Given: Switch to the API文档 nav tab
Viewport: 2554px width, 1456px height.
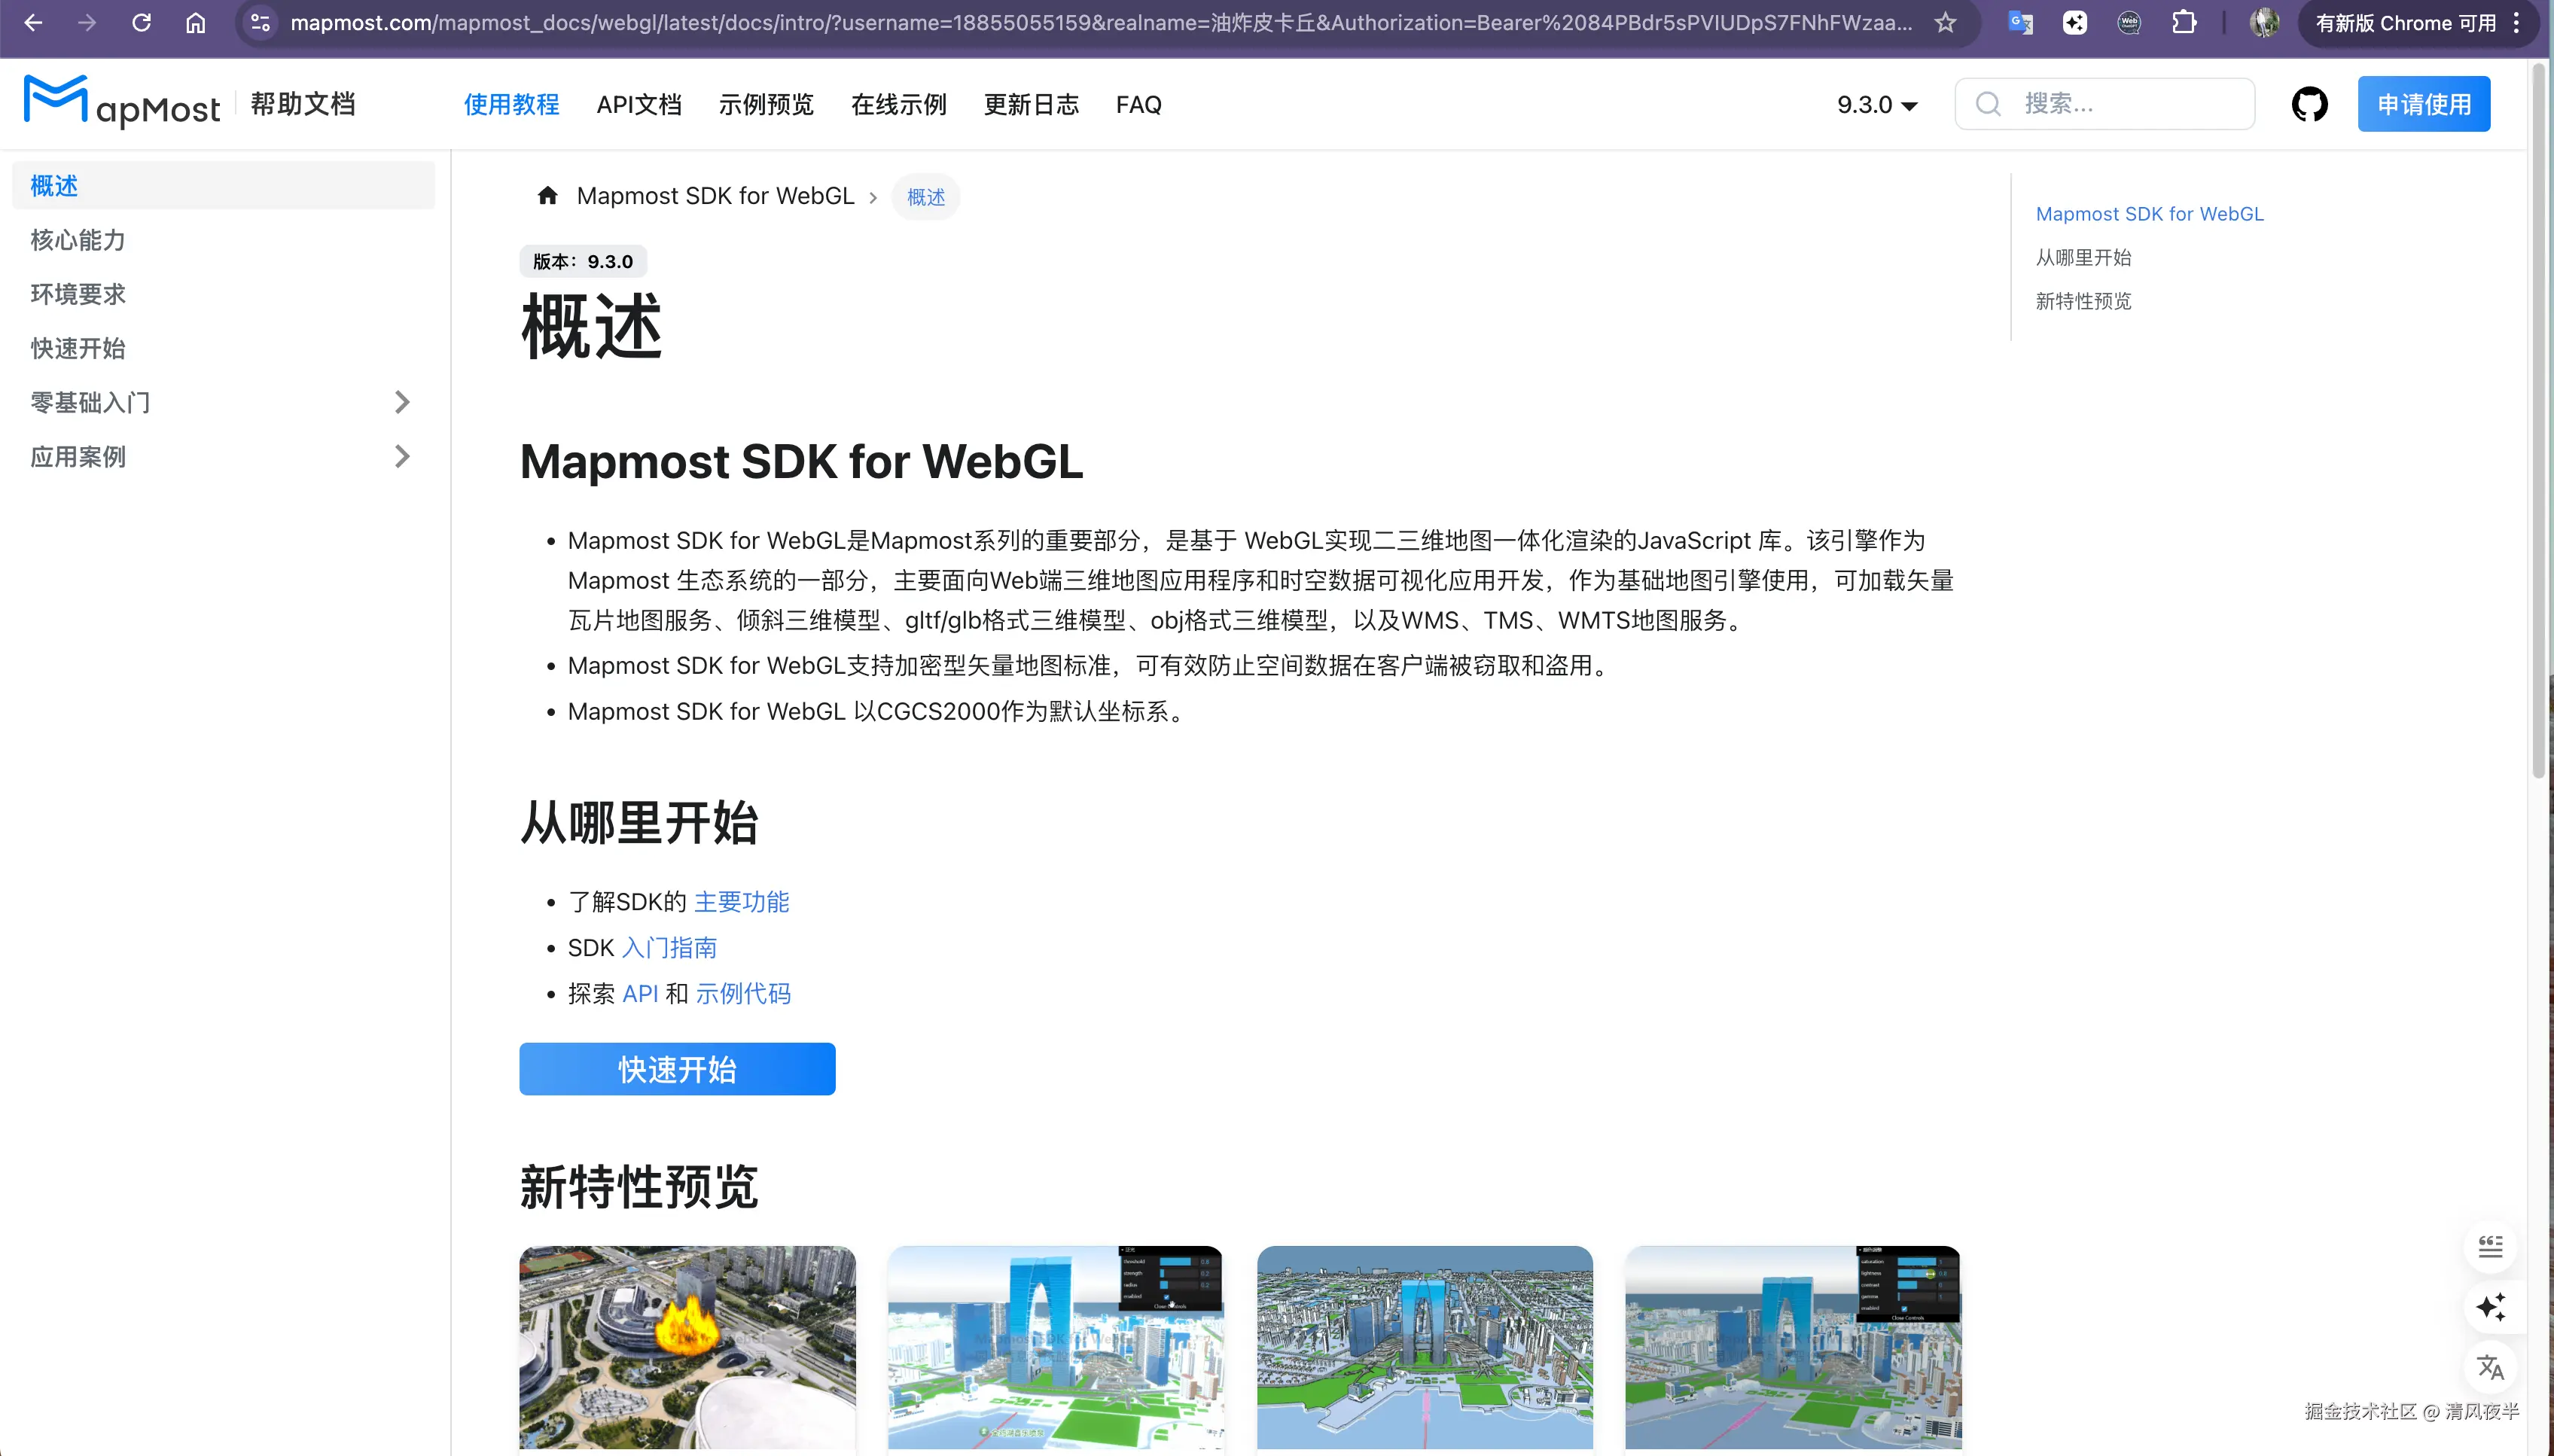Looking at the screenshot, I should 638,104.
